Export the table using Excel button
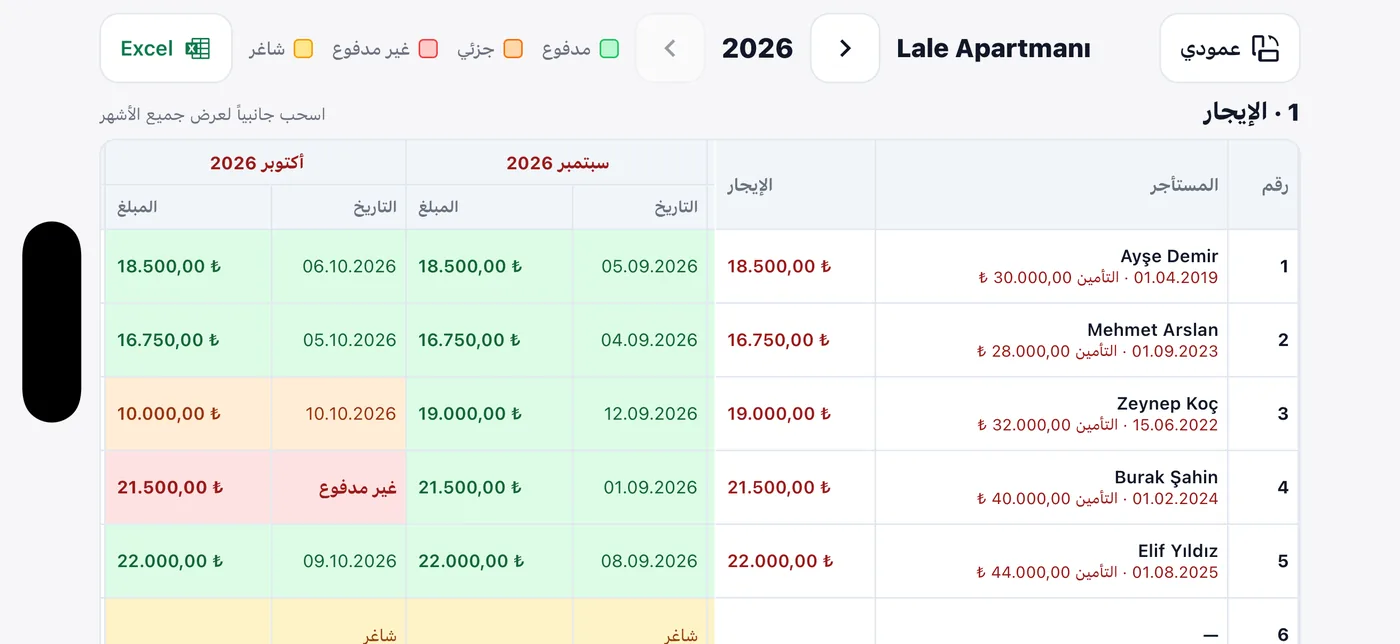This screenshot has height=644, width=1400. [x=166, y=48]
